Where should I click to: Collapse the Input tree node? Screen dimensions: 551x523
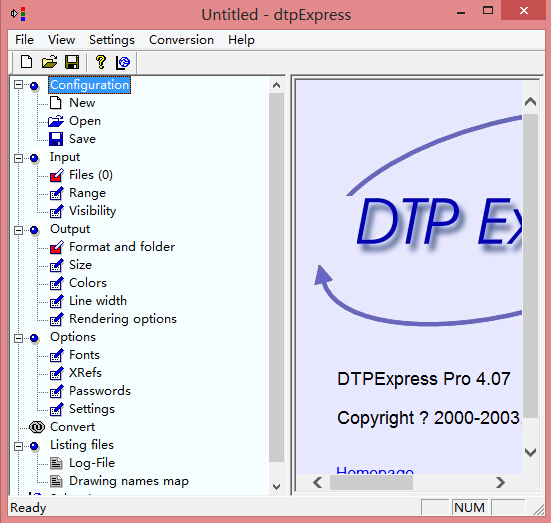[18, 159]
